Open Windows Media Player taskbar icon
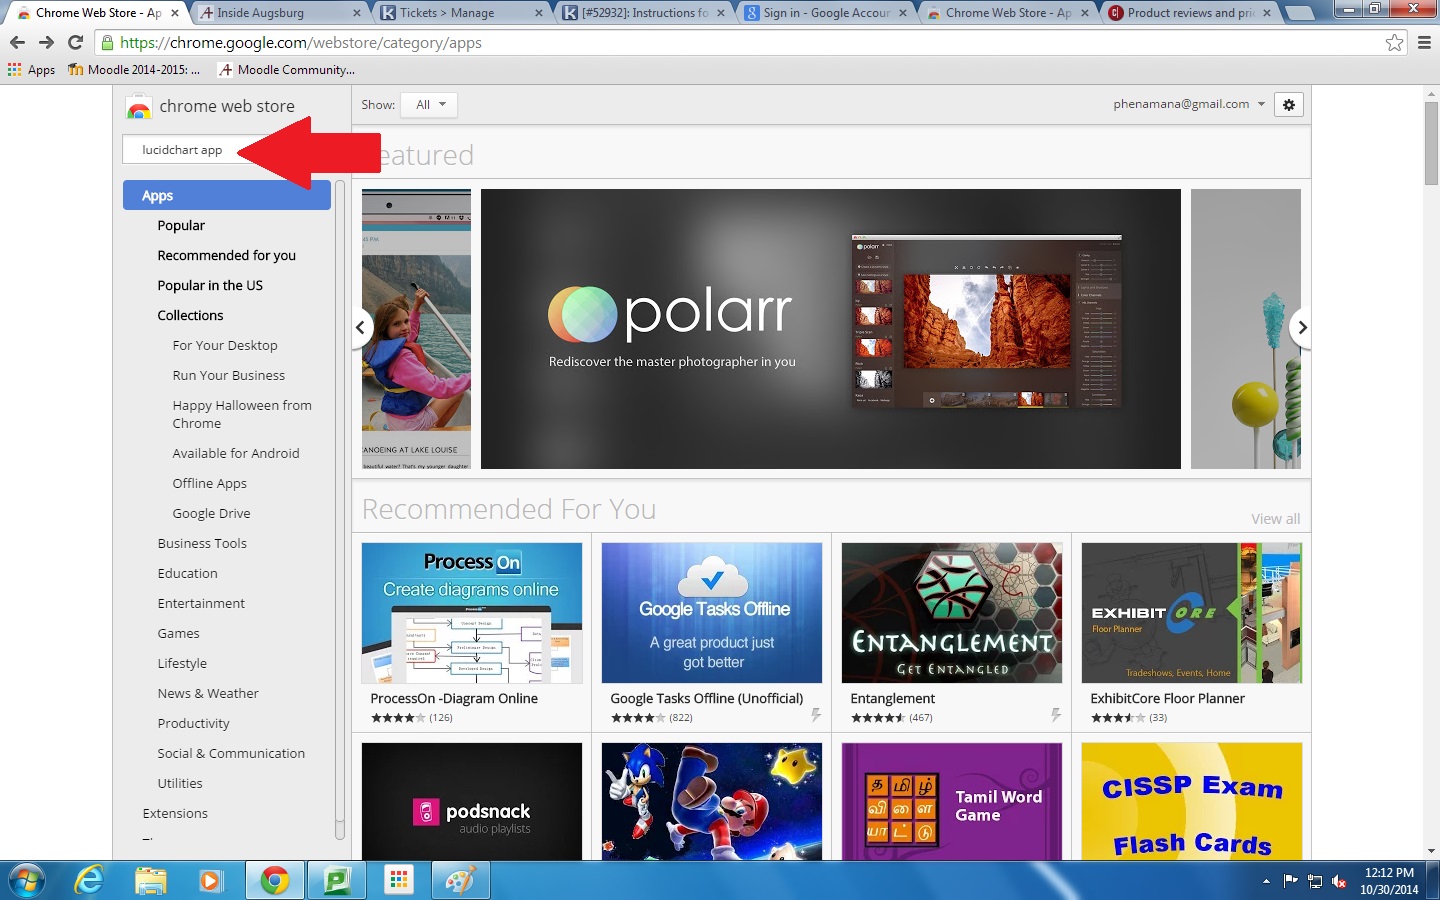This screenshot has height=900, width=1440. coord(211,881)
